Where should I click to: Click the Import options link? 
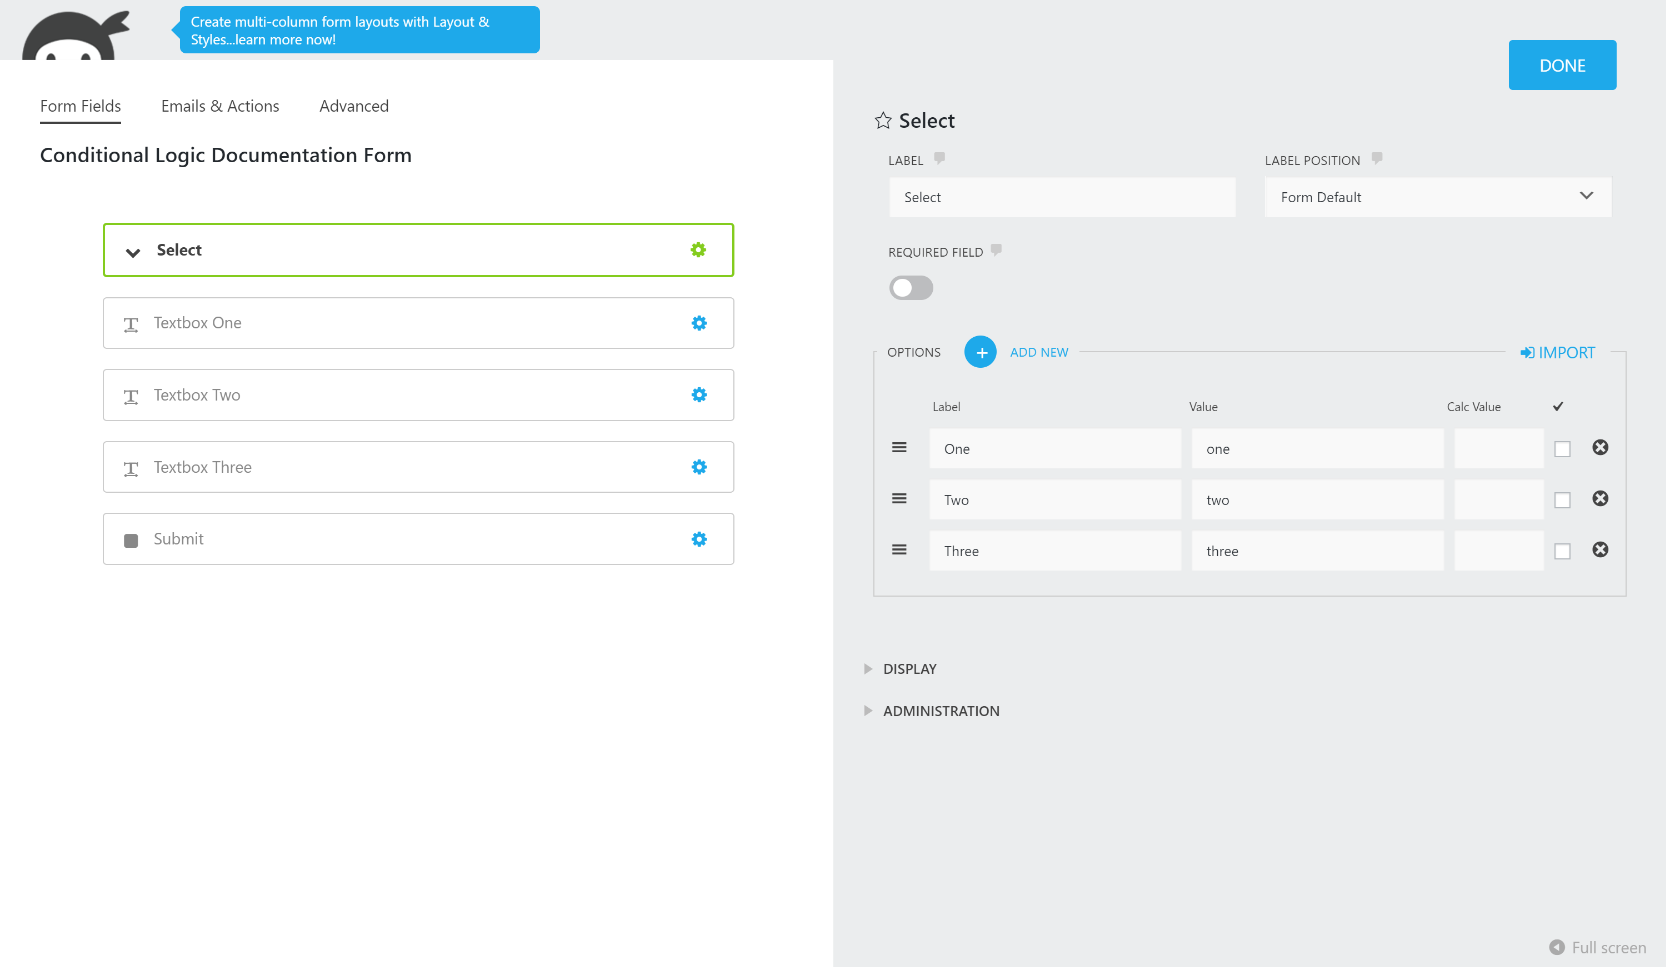click(x=1558, y=352)
